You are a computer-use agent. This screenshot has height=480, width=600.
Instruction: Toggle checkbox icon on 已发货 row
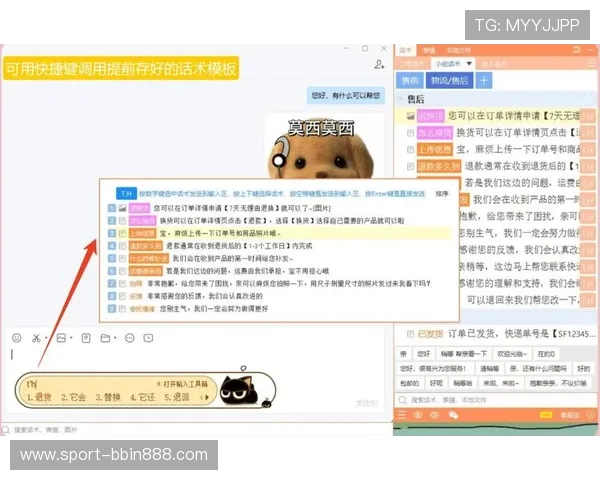(x=410, y=334)
